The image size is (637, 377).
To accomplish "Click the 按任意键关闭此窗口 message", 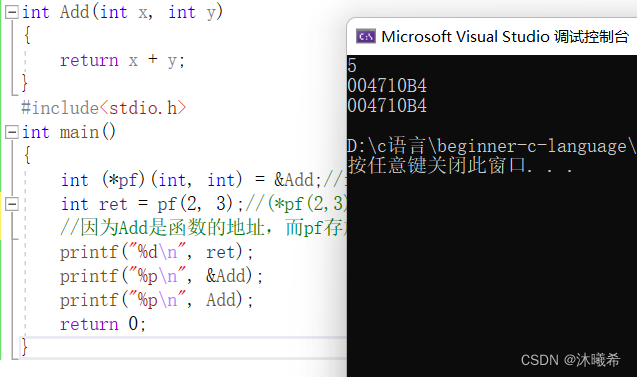I will pos(460,166).
